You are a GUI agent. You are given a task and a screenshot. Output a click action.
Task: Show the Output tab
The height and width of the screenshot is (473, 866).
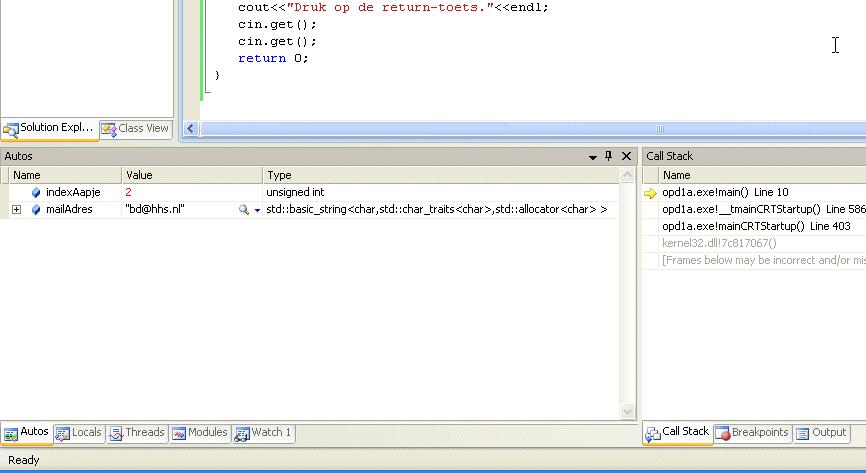point(822,433)
